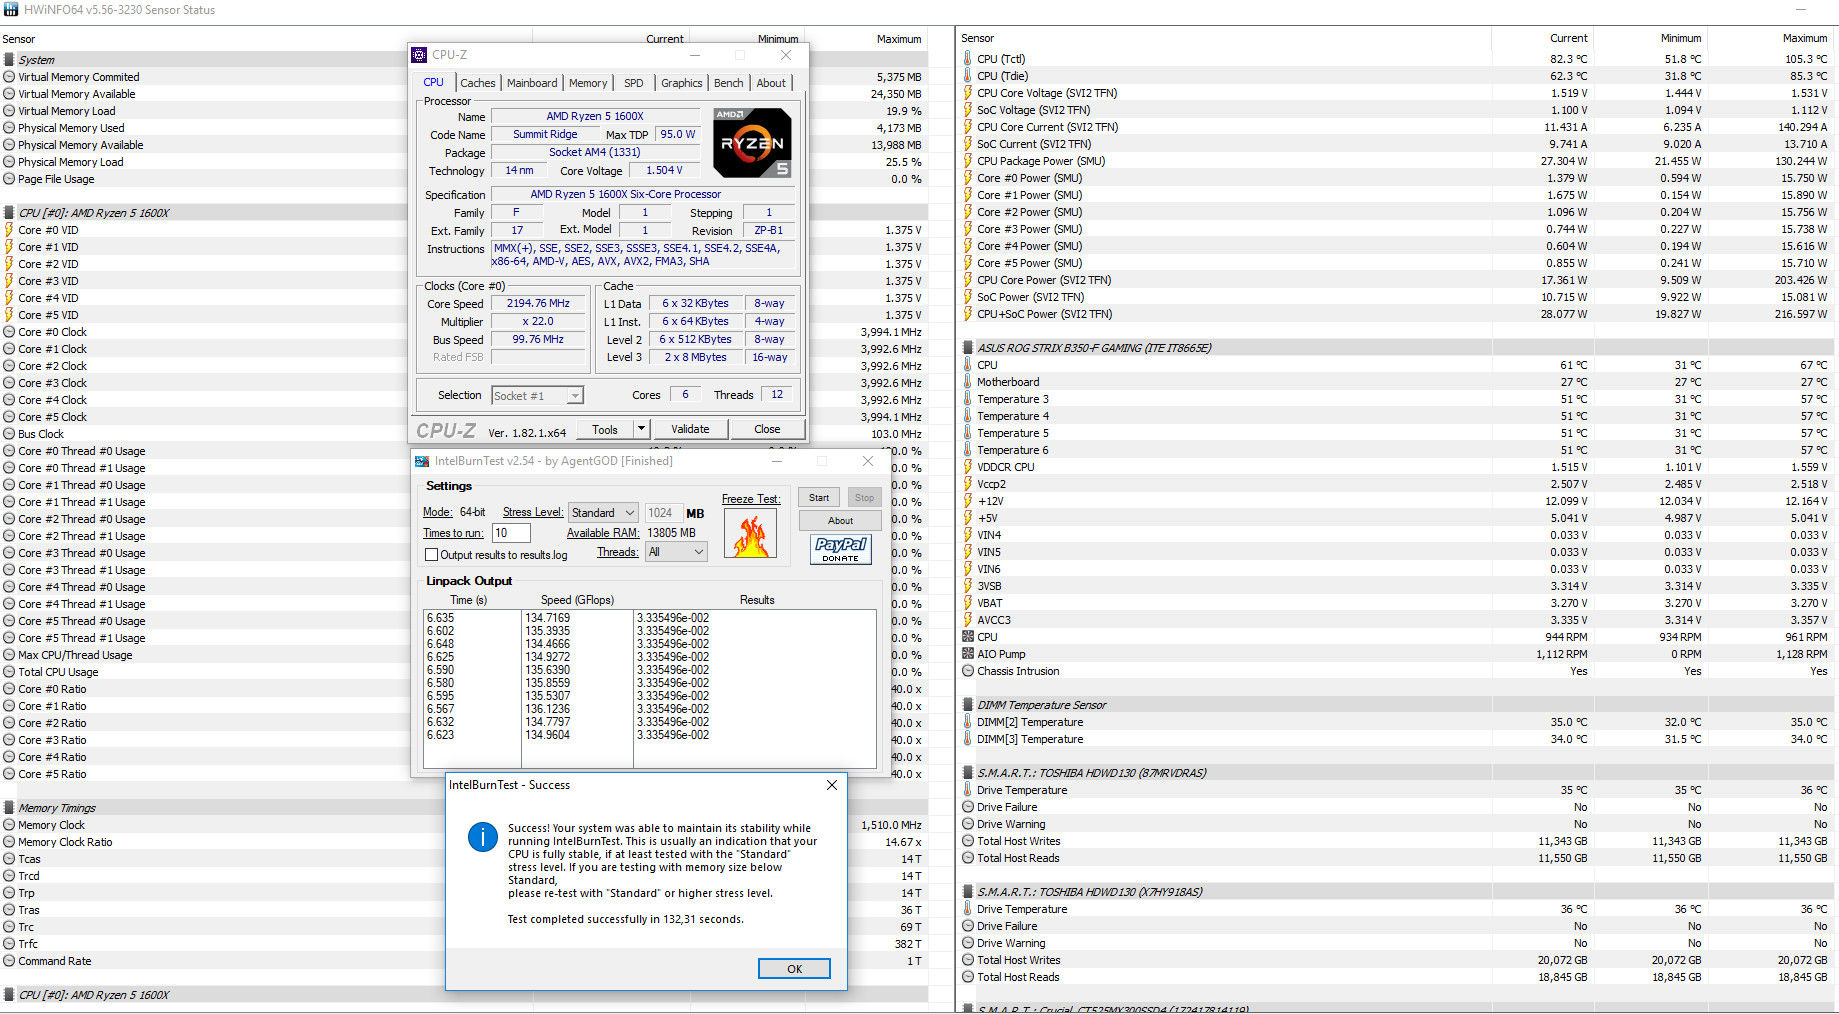Image resolution: width=1839 pixels, height=1014 pixels.
Task: Click the CPU fan RPM icon in motherboard section
Action: [x=967, y=637]
